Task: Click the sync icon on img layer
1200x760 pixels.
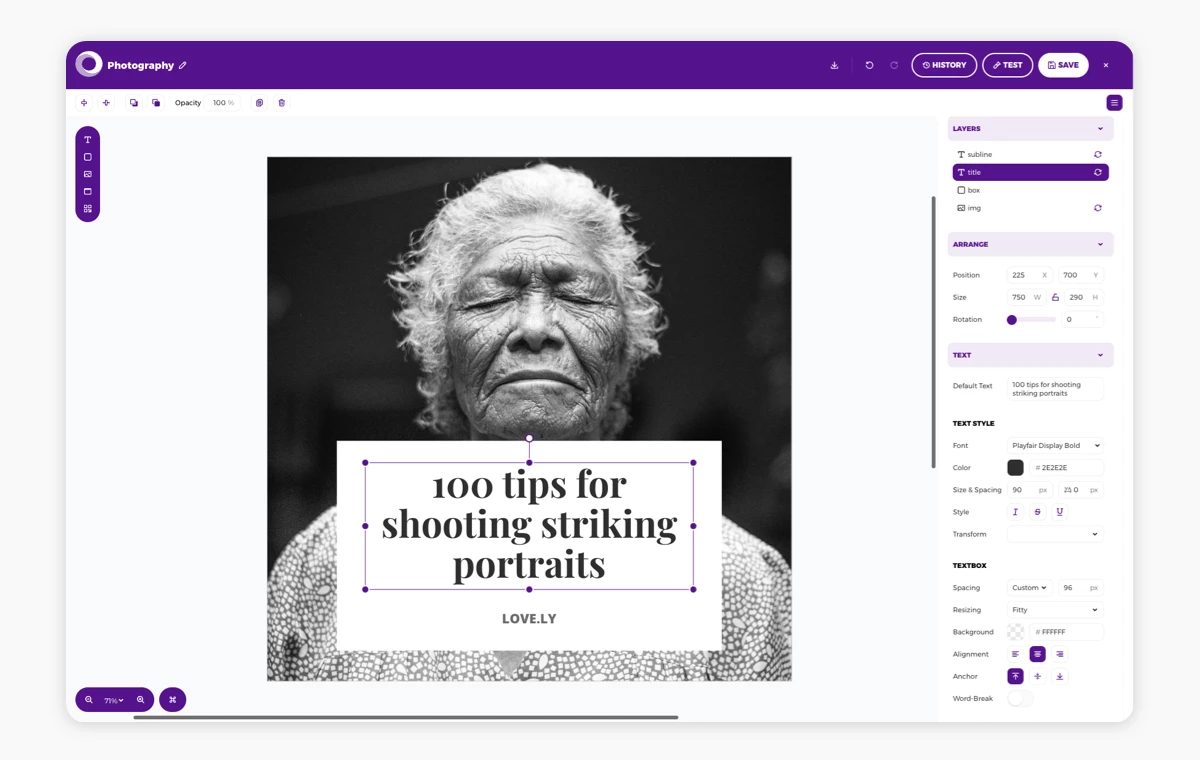Action: (x=1097, y=208)
